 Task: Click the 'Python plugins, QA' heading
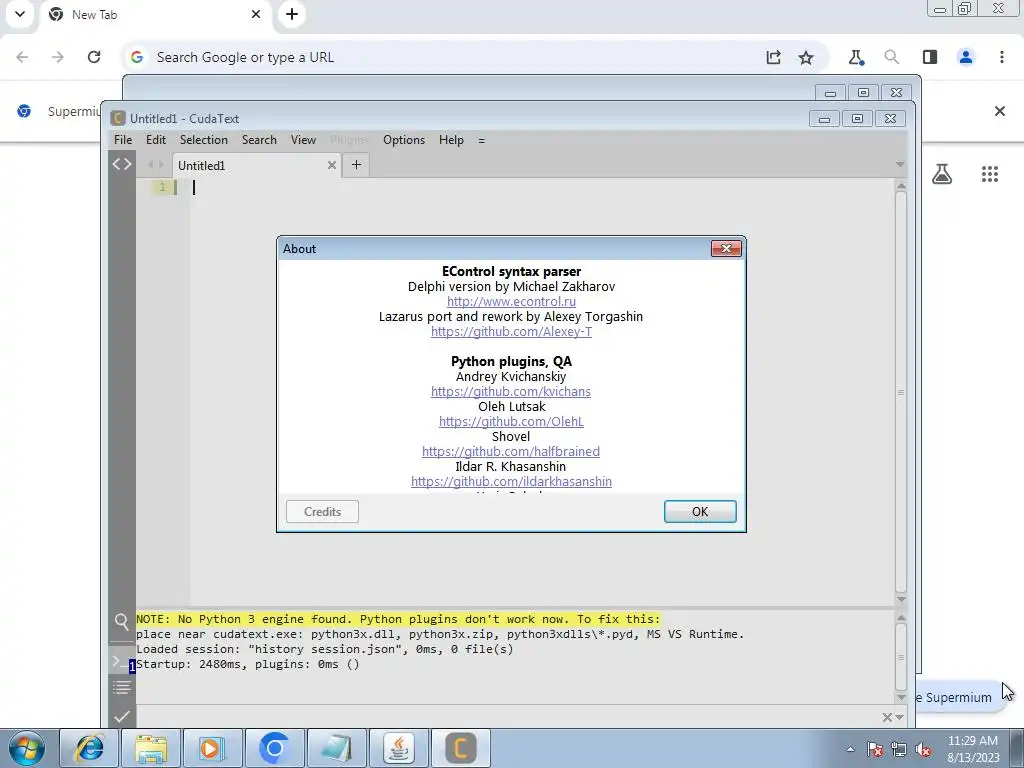(x=511, y=362)
